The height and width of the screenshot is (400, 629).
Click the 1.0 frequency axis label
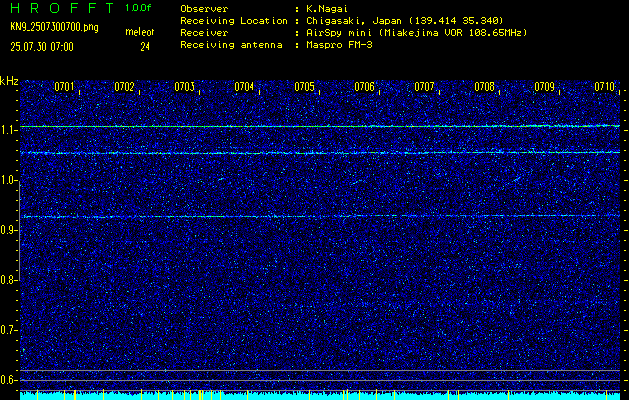(8, 181)
